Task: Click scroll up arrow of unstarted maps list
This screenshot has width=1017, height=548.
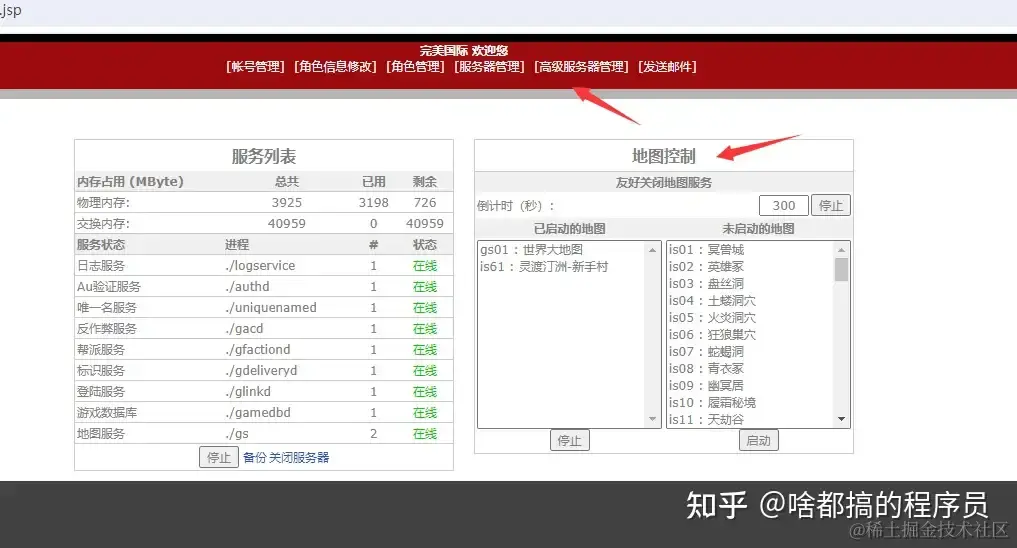Action: click(841, 250)
